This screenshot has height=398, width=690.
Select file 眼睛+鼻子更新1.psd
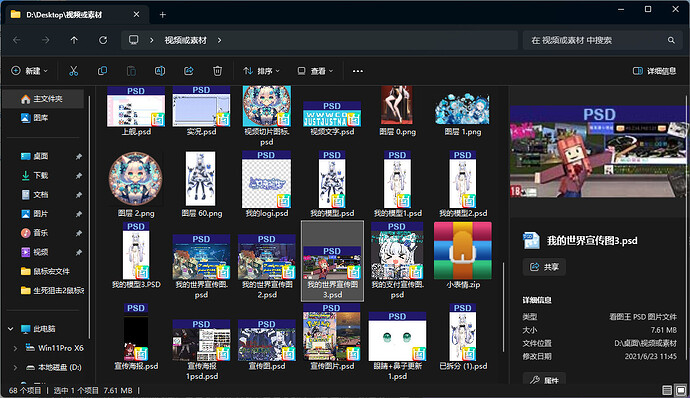pyautogui.click(x=397, y=346)
